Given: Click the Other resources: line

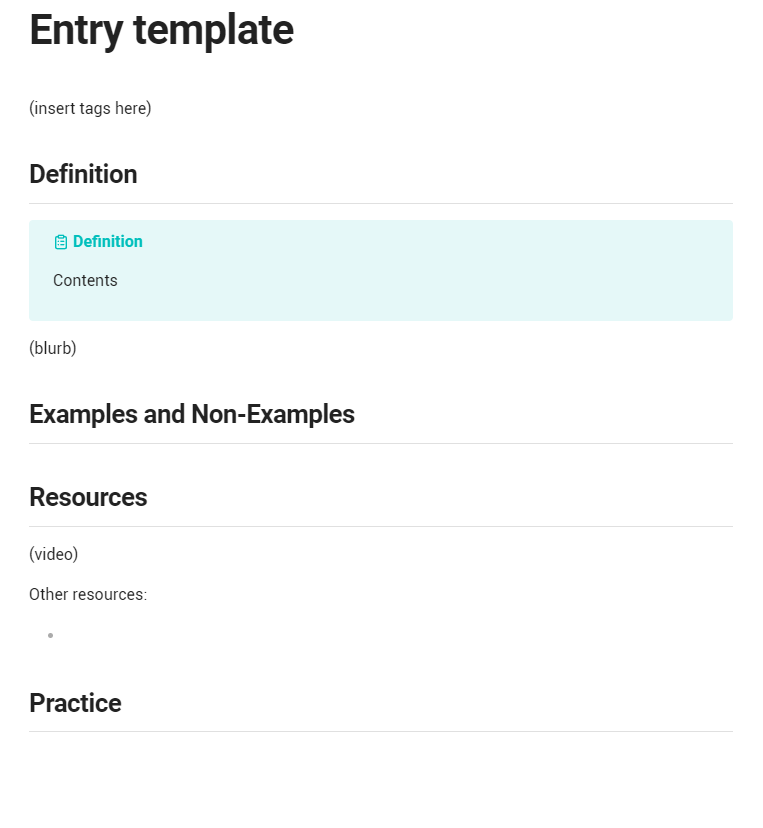Looking at the screenshot, I should pos(88,595).
